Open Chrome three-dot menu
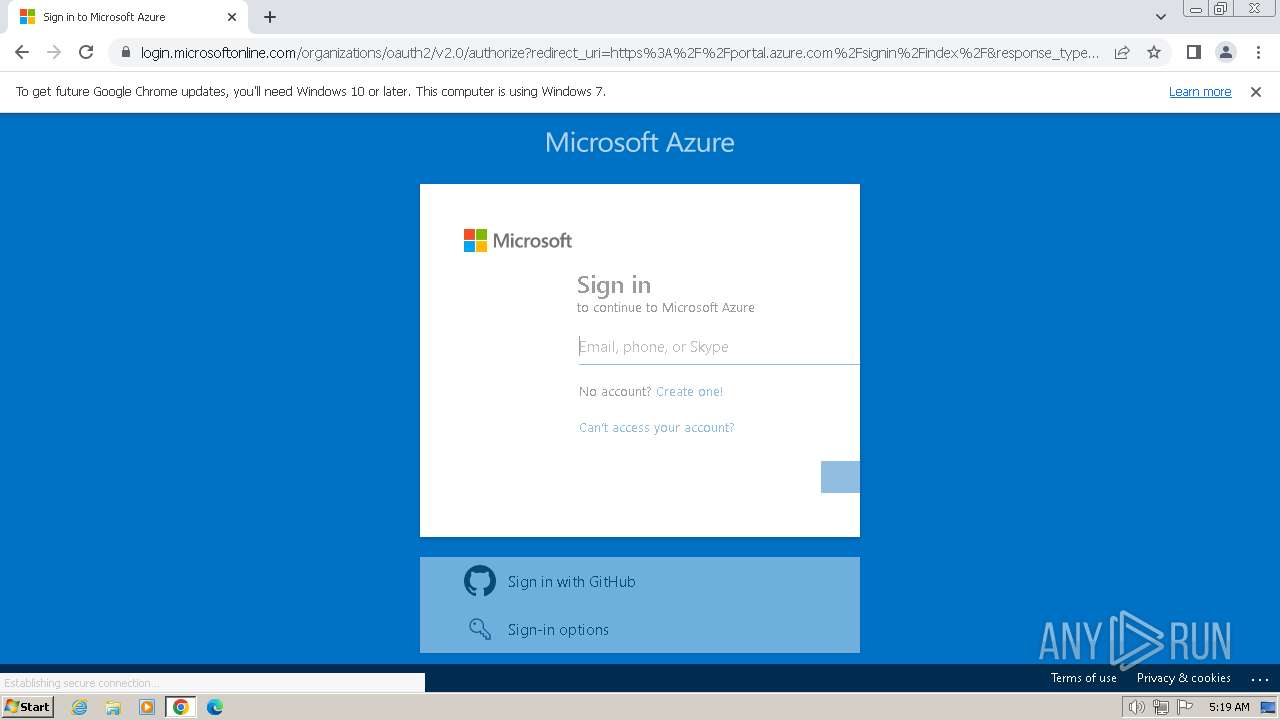 pos(1258,52)
